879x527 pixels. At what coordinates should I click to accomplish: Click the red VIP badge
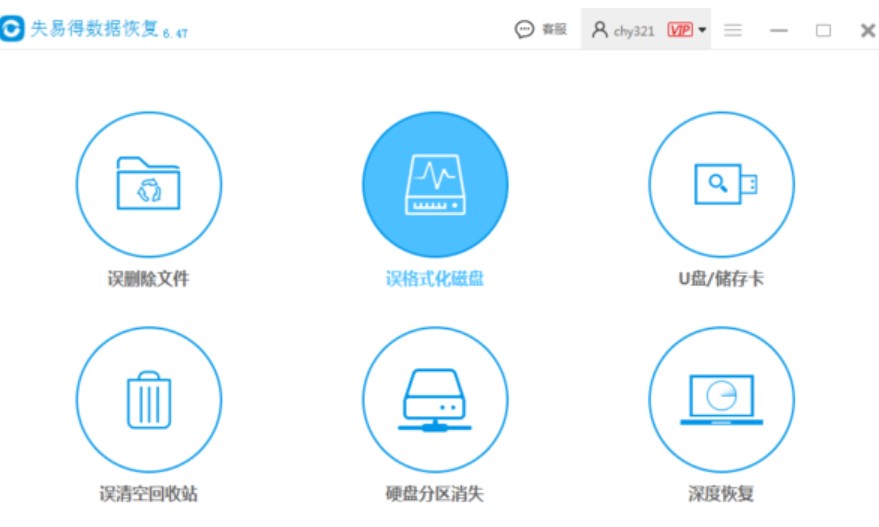tap(680, 30)
